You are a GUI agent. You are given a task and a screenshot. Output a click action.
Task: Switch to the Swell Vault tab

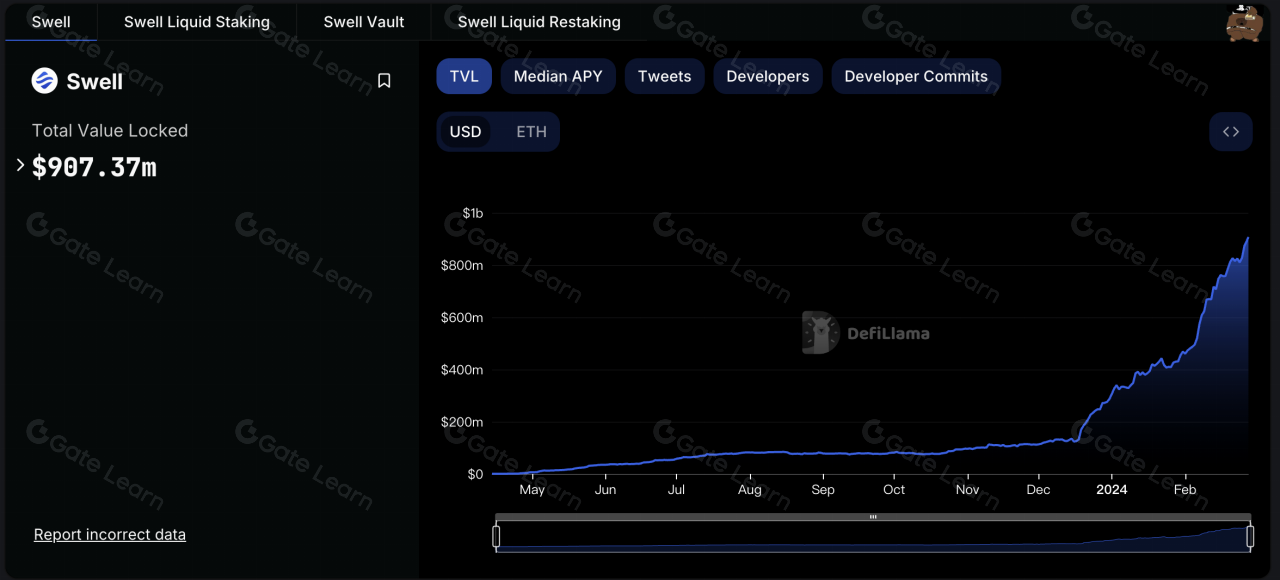[364, 21]
